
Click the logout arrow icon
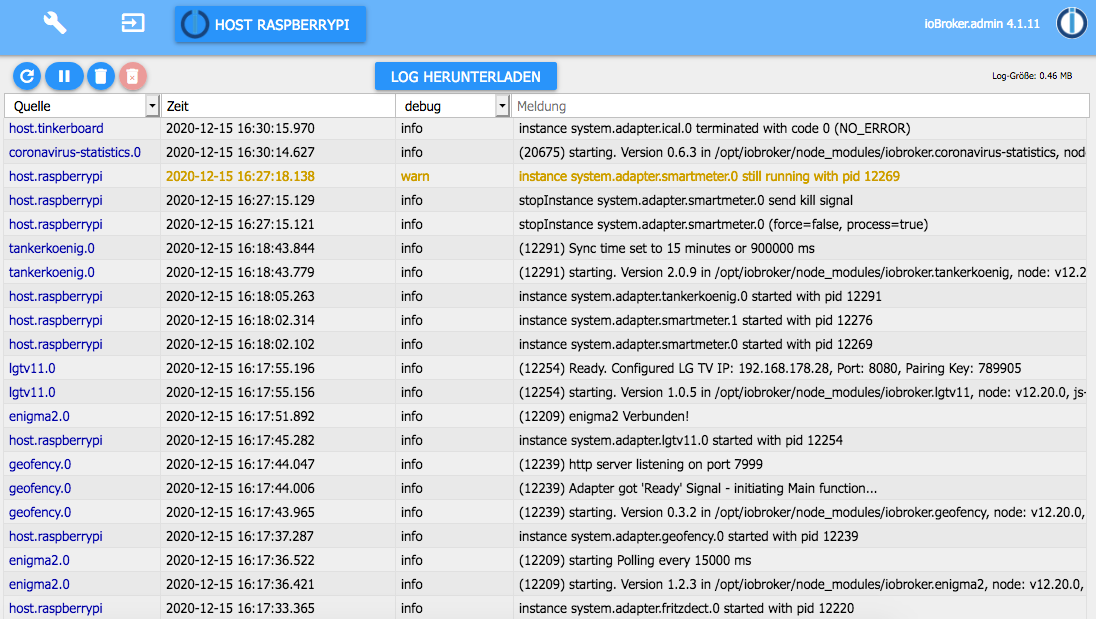(x=133, y=23)
